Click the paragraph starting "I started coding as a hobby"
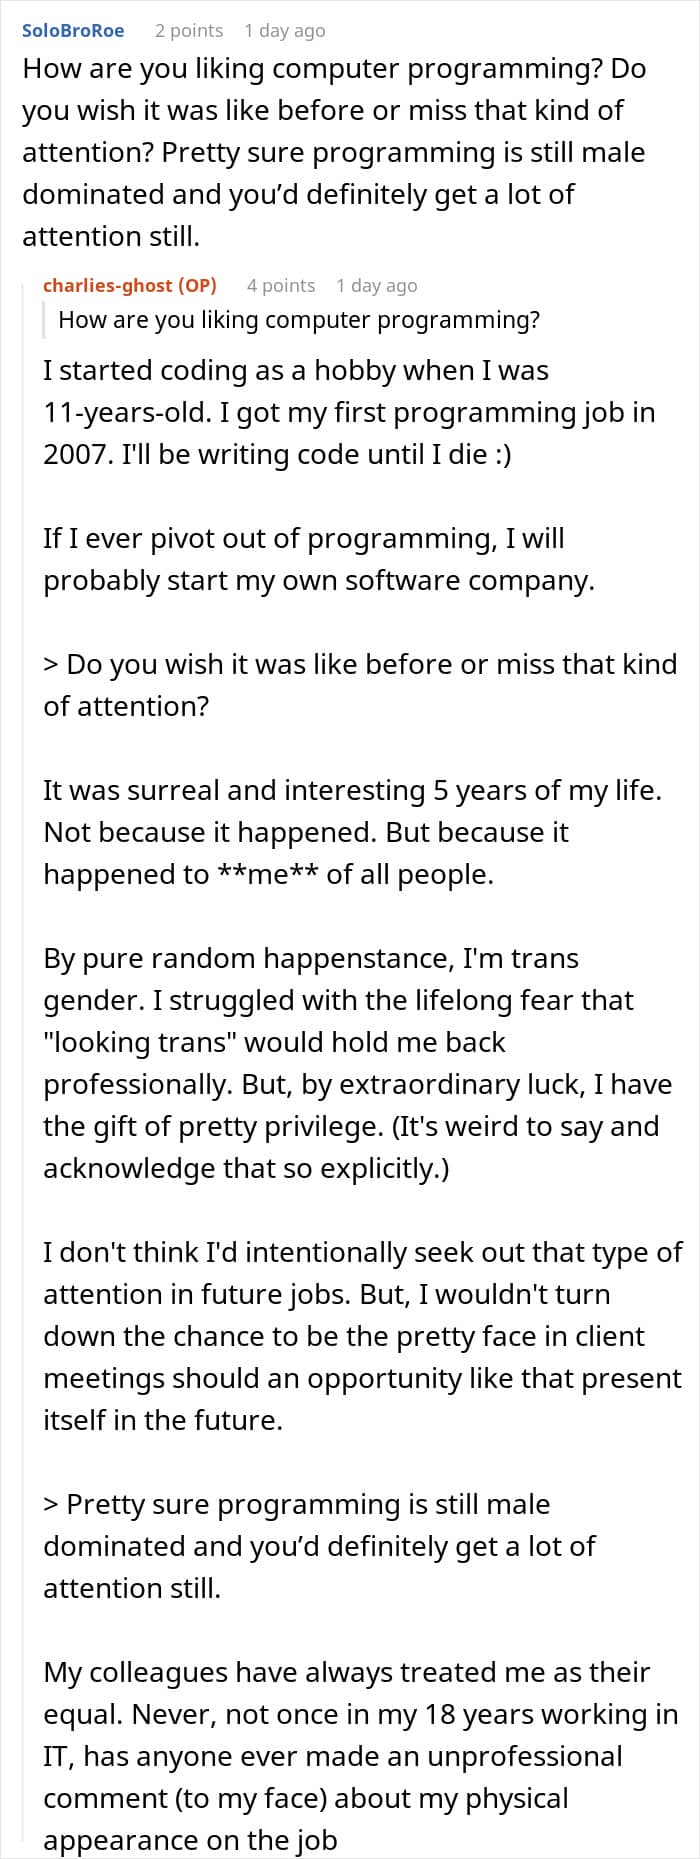 point(349,412)
